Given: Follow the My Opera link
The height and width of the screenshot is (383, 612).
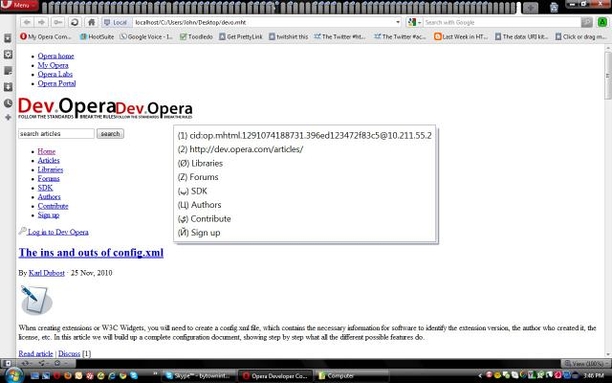Looking at the screenshot, I should click(53, 65).
